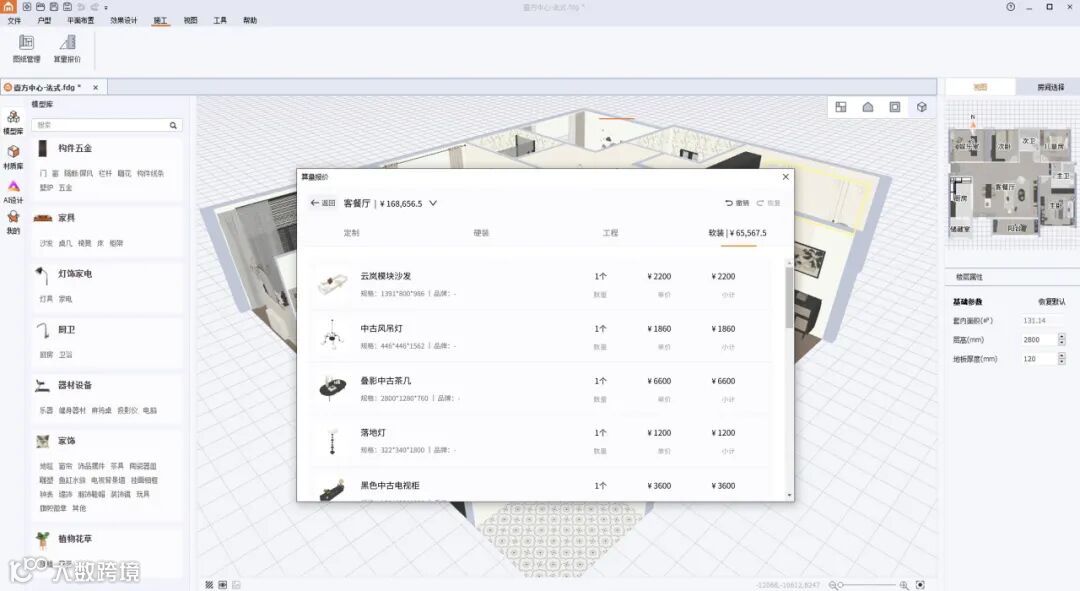This screenshot has height=591, width=1080.
Task: Click the 地板厚度 stepper arrows
Action: click(x=1061, y=359)
